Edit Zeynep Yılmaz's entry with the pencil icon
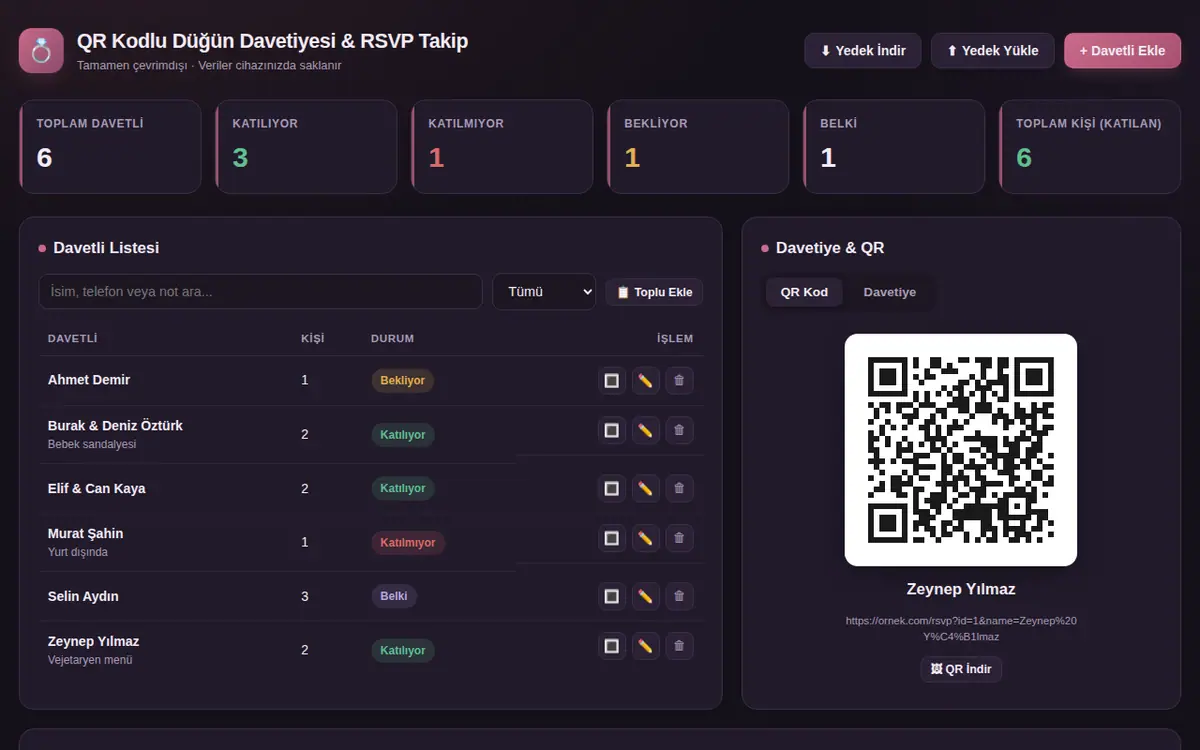Image resolution: width=1200 pixels, height=750 pixels. pyautogui.click(x=646, y=646)
